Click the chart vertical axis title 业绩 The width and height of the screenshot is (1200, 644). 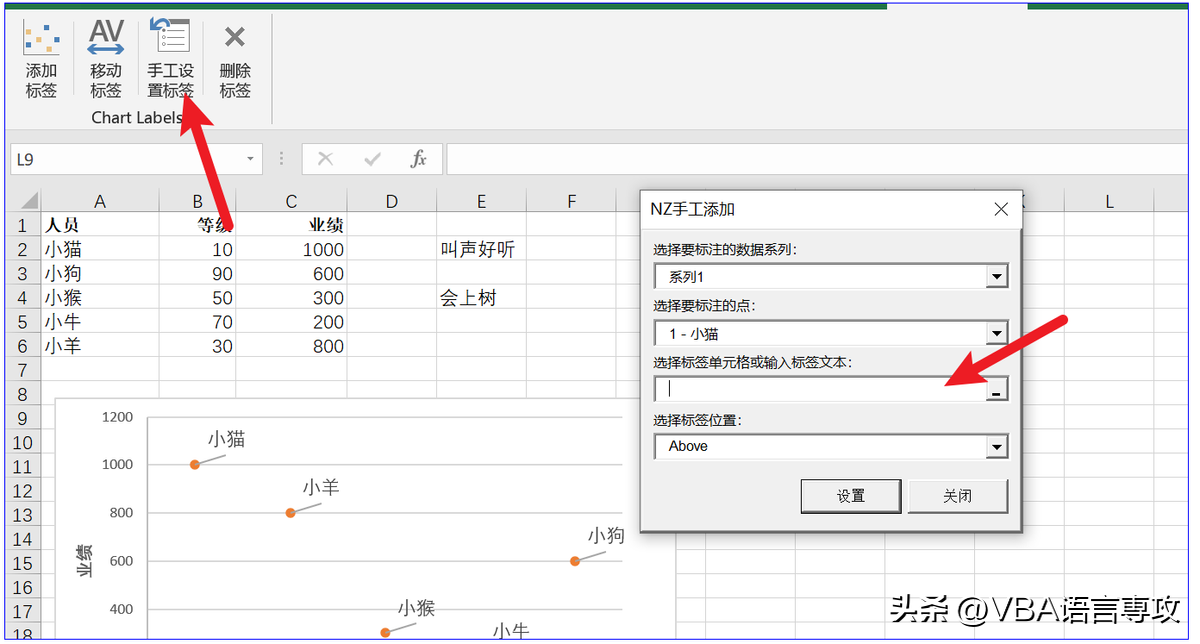pyautogui.click(x=85, y=561)
